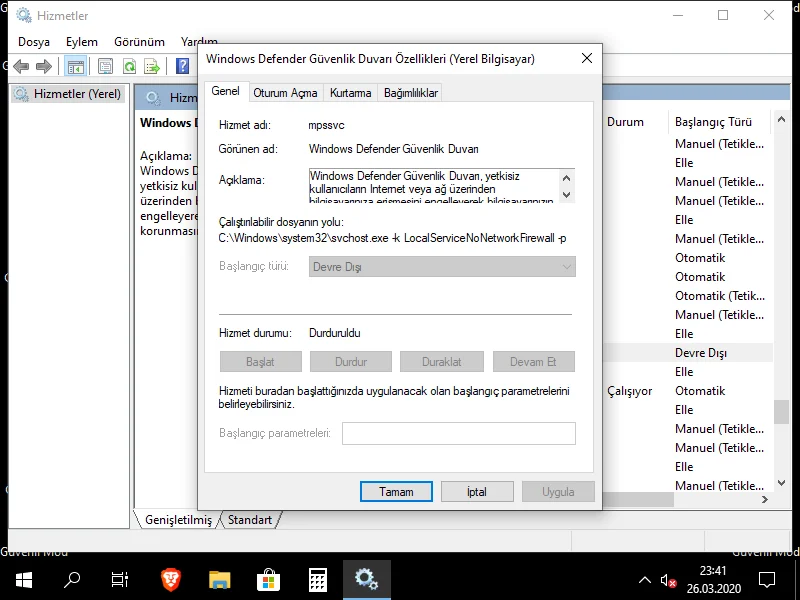This screenshot has height=600, width=800.
Task: Show hidden system tray icons chevron
Action: pyautogui.click(x=644, y=580)
